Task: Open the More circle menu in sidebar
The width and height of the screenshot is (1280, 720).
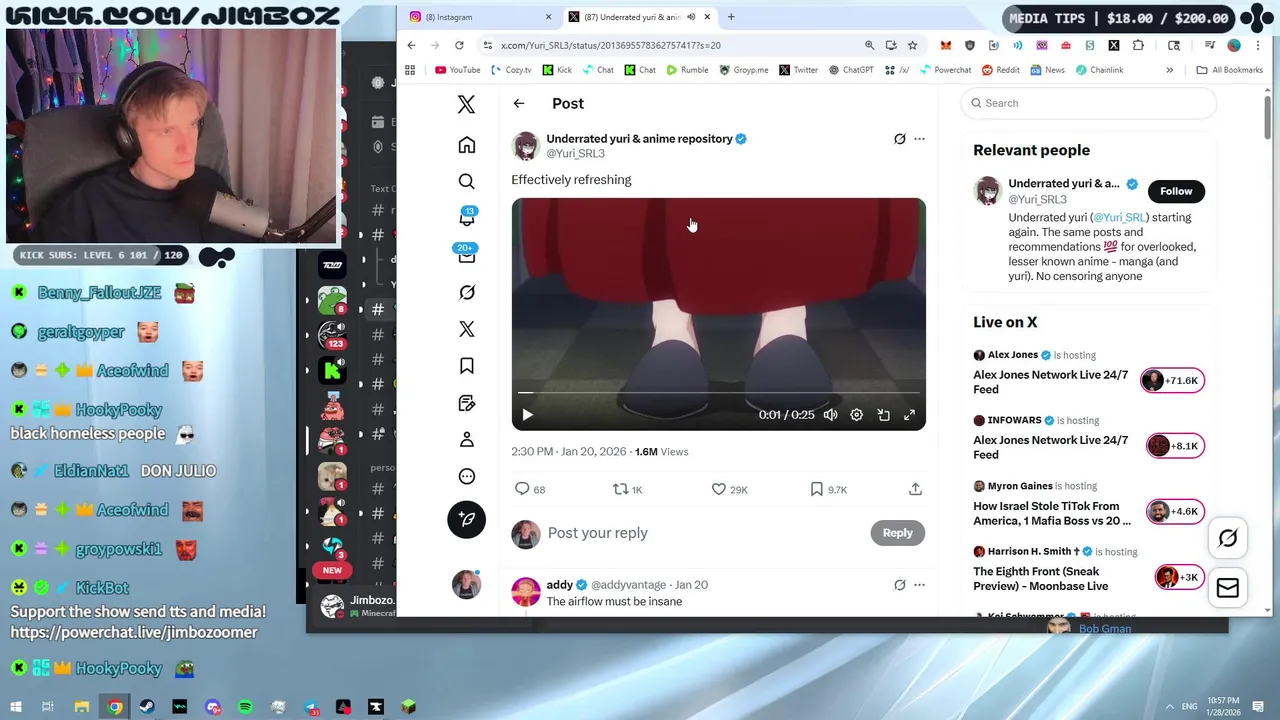Action: [466, 477]
